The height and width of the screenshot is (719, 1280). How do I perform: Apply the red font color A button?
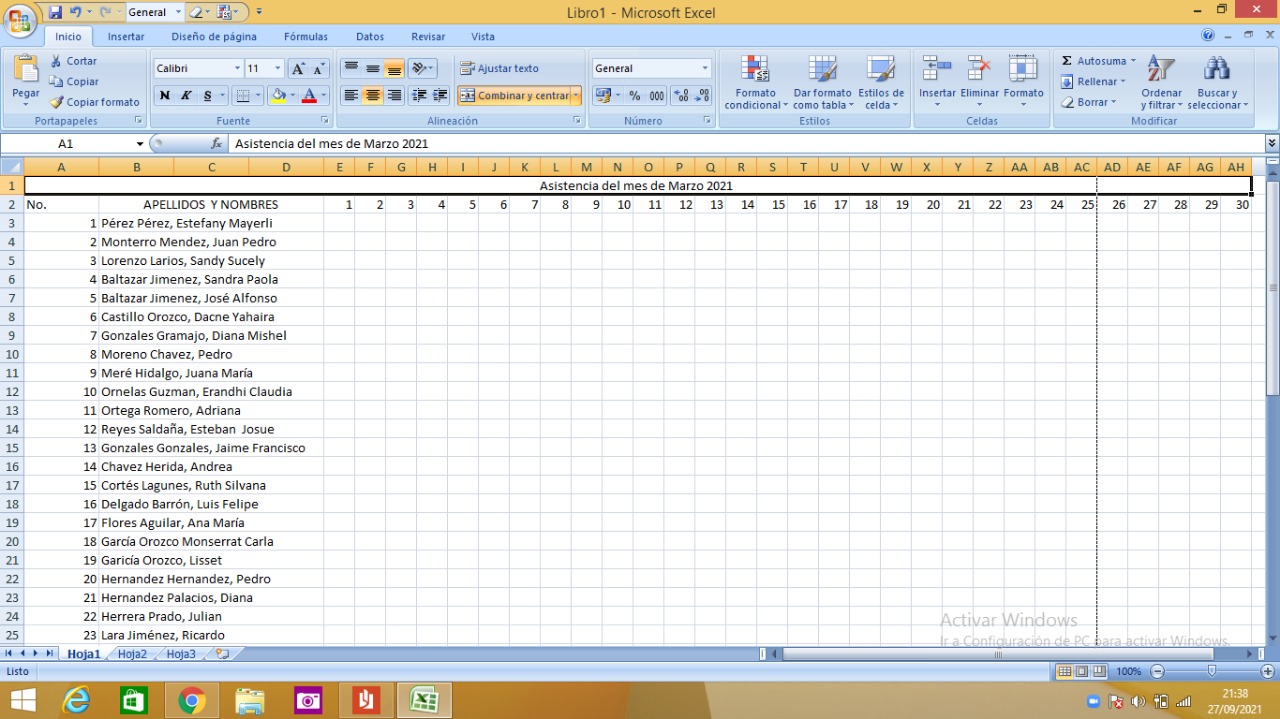309,96
